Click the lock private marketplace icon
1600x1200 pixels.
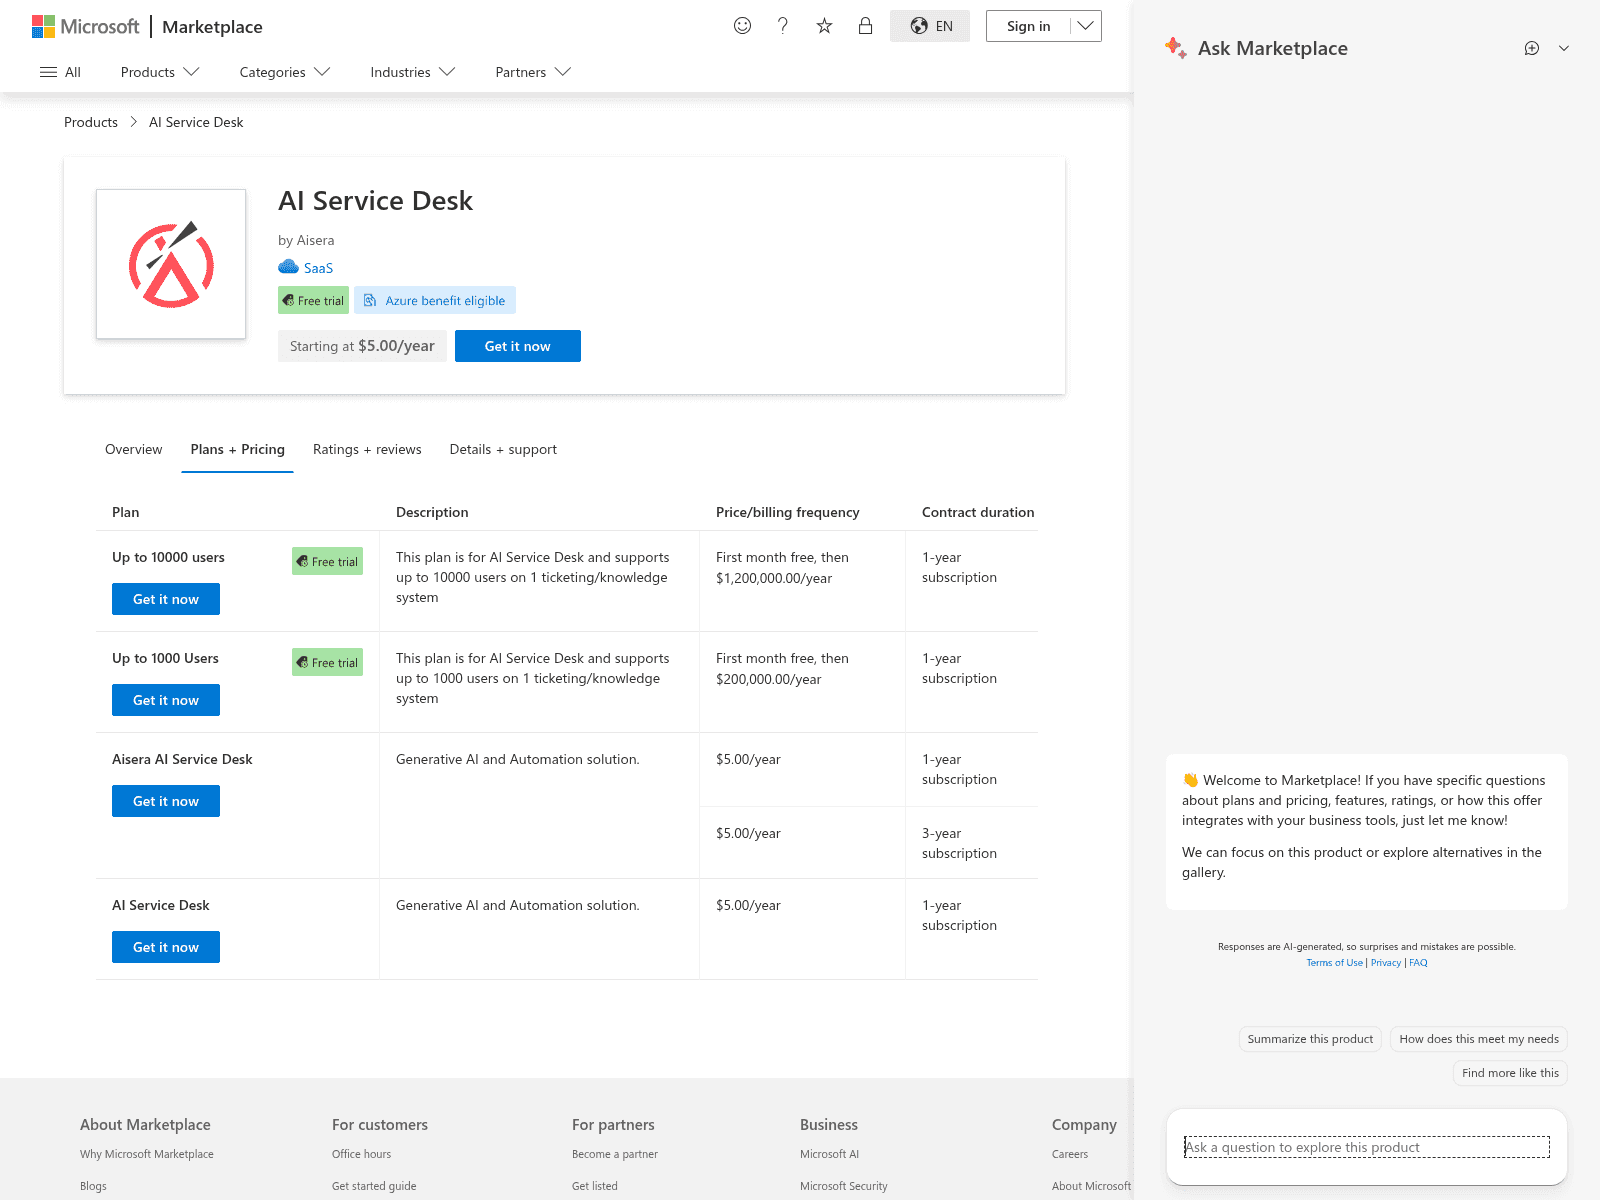865,26
